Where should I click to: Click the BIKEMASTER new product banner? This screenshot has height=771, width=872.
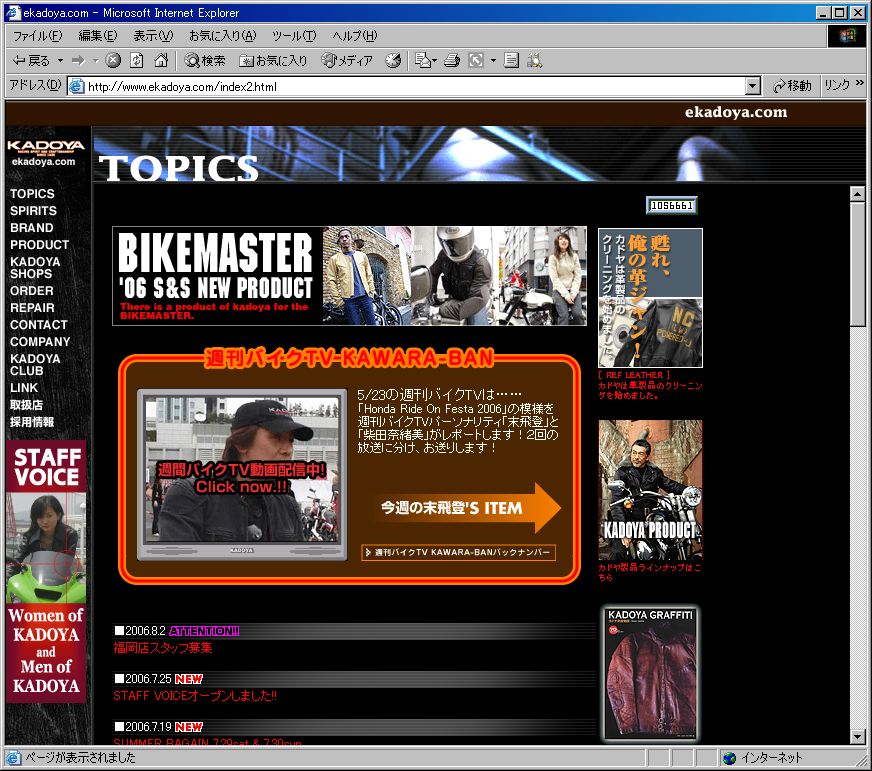click(x=349, y=276)
